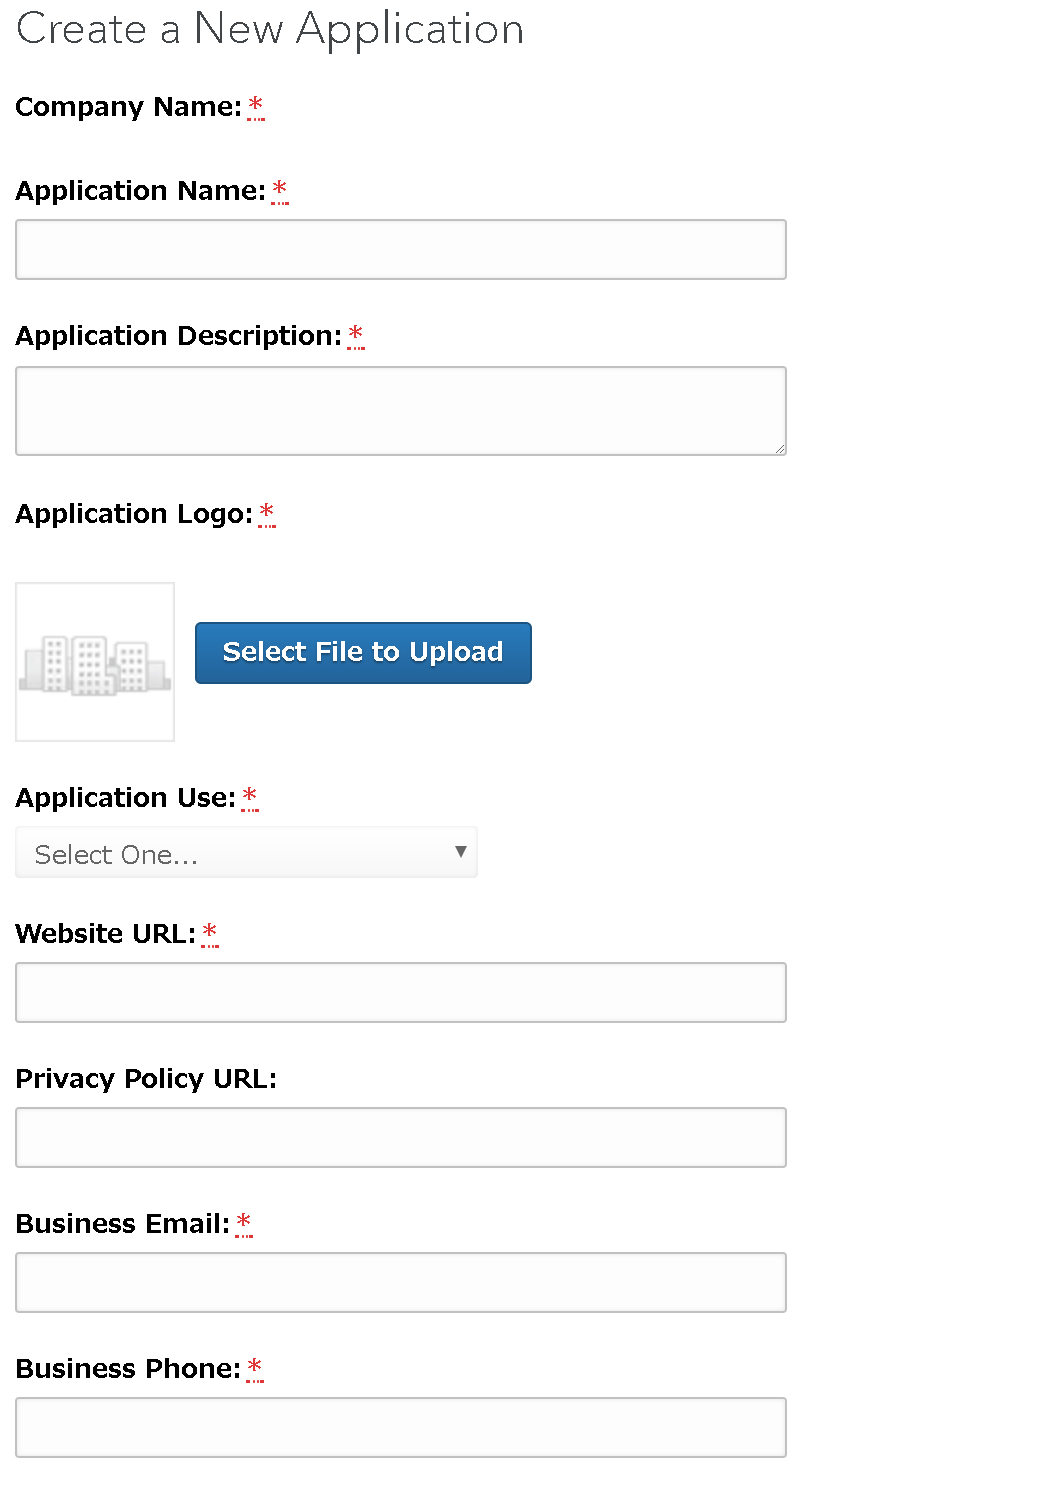The height and width of the screenshot is (1507, 1058).
Task: Focus the Application Description text area
Action: tap(401, 411)
